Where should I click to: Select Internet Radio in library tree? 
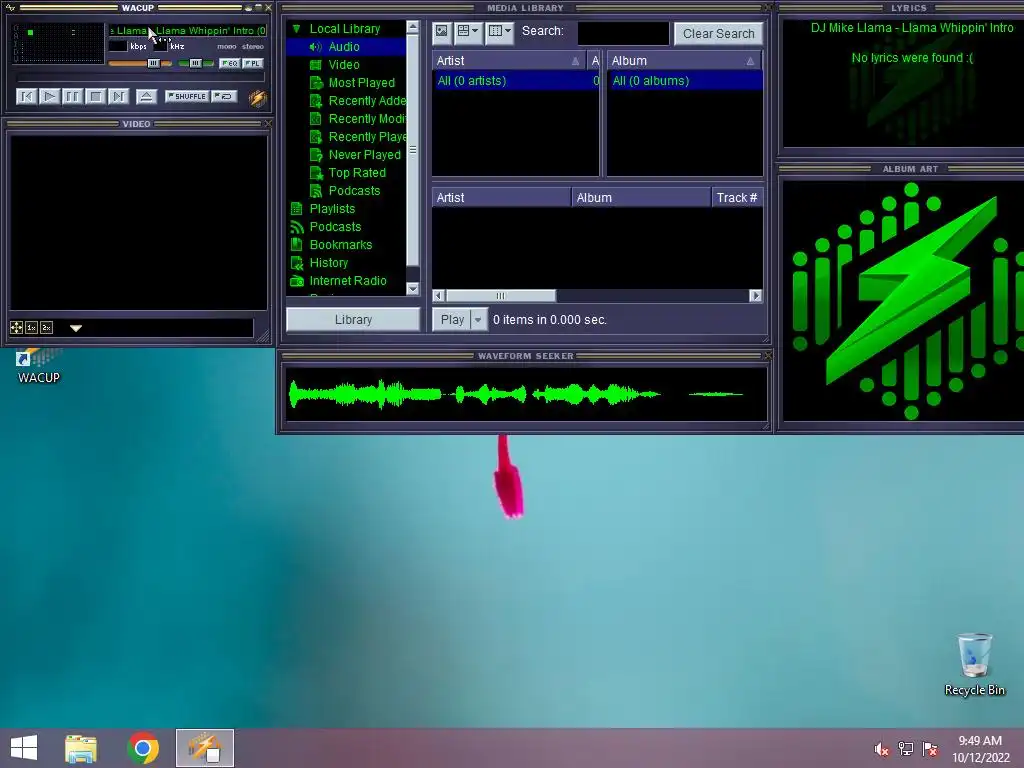point(348,281)
